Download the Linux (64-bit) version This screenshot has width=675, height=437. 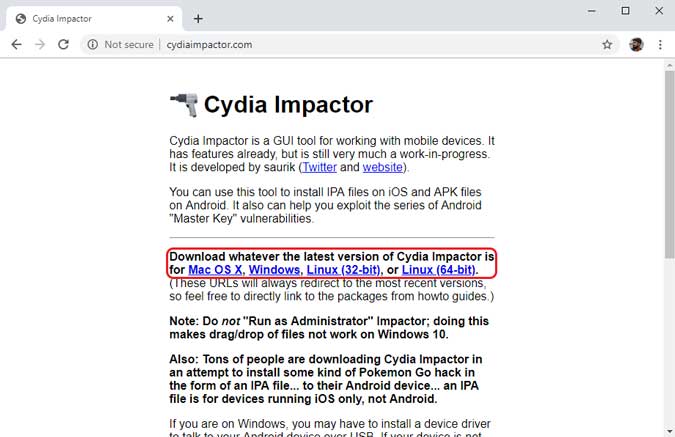point(438,270)
